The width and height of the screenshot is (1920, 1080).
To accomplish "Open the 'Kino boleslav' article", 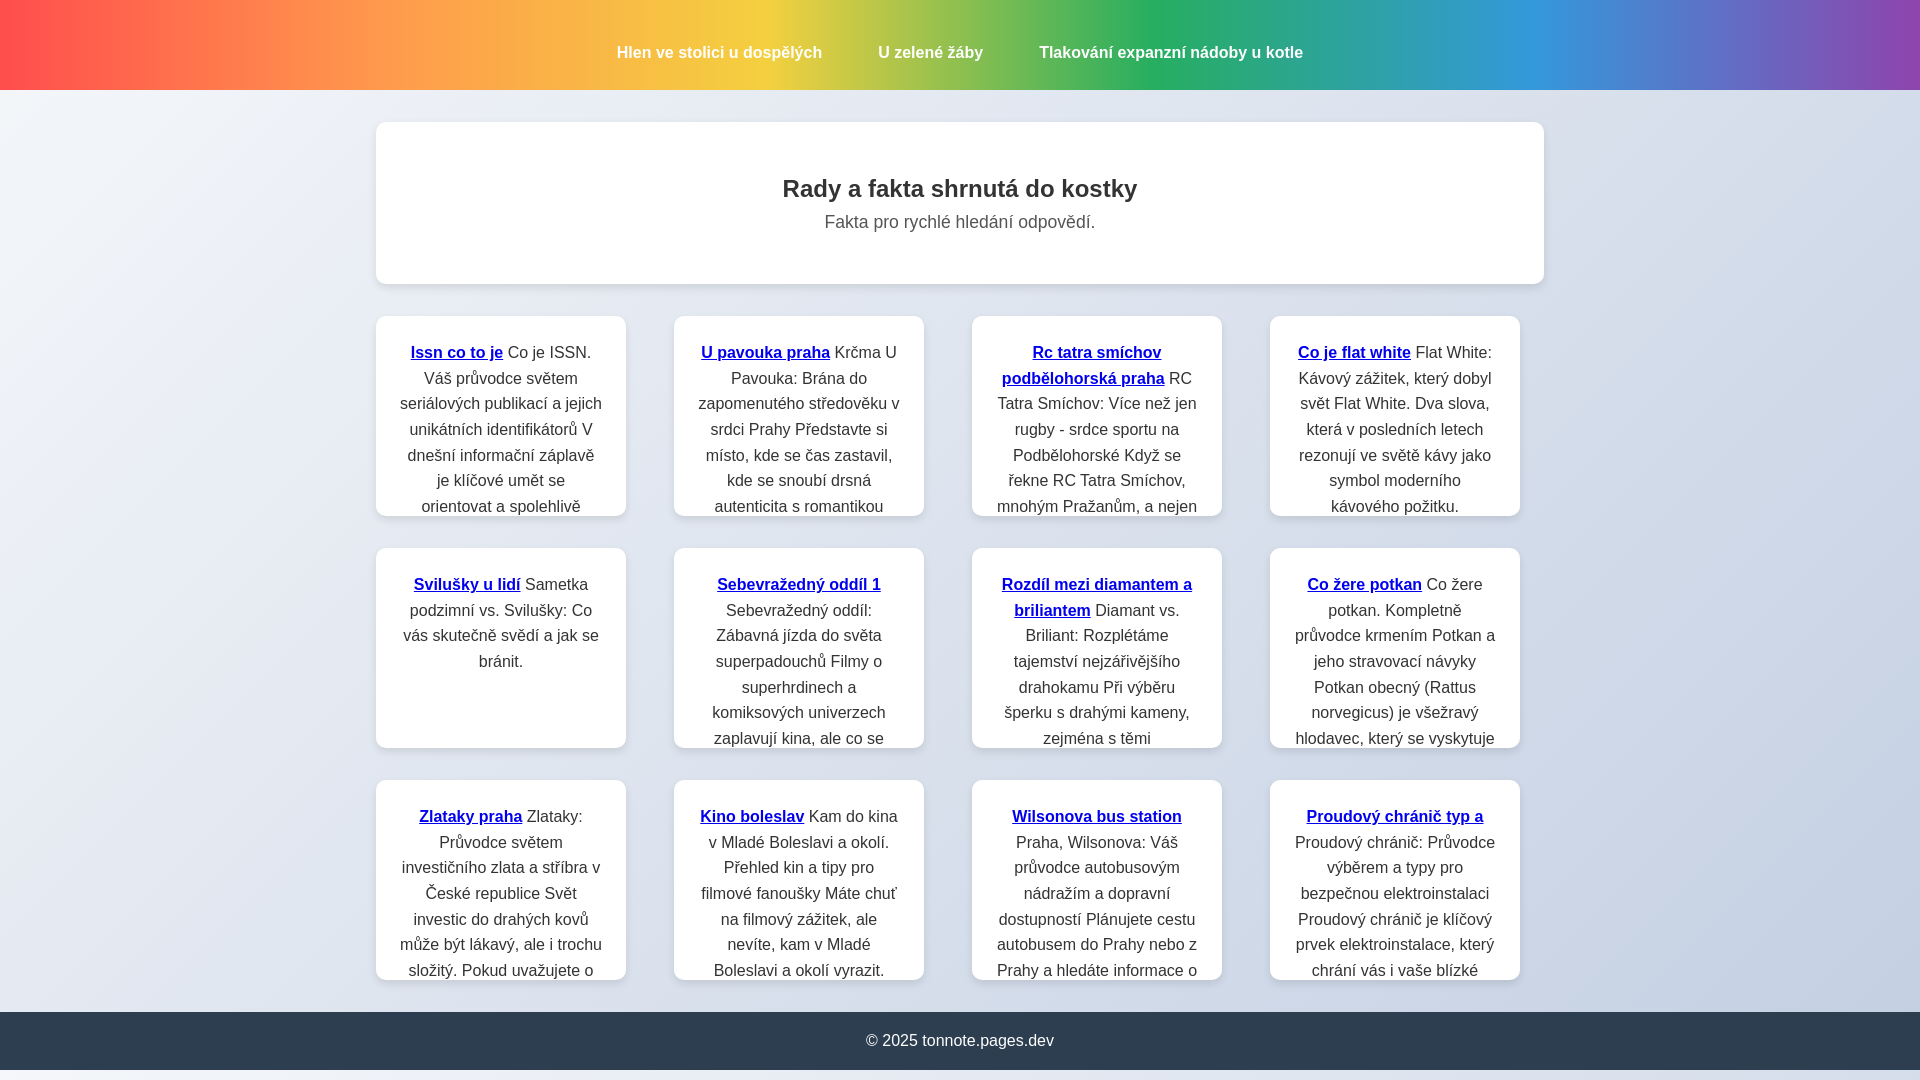I will pos(752,816).
